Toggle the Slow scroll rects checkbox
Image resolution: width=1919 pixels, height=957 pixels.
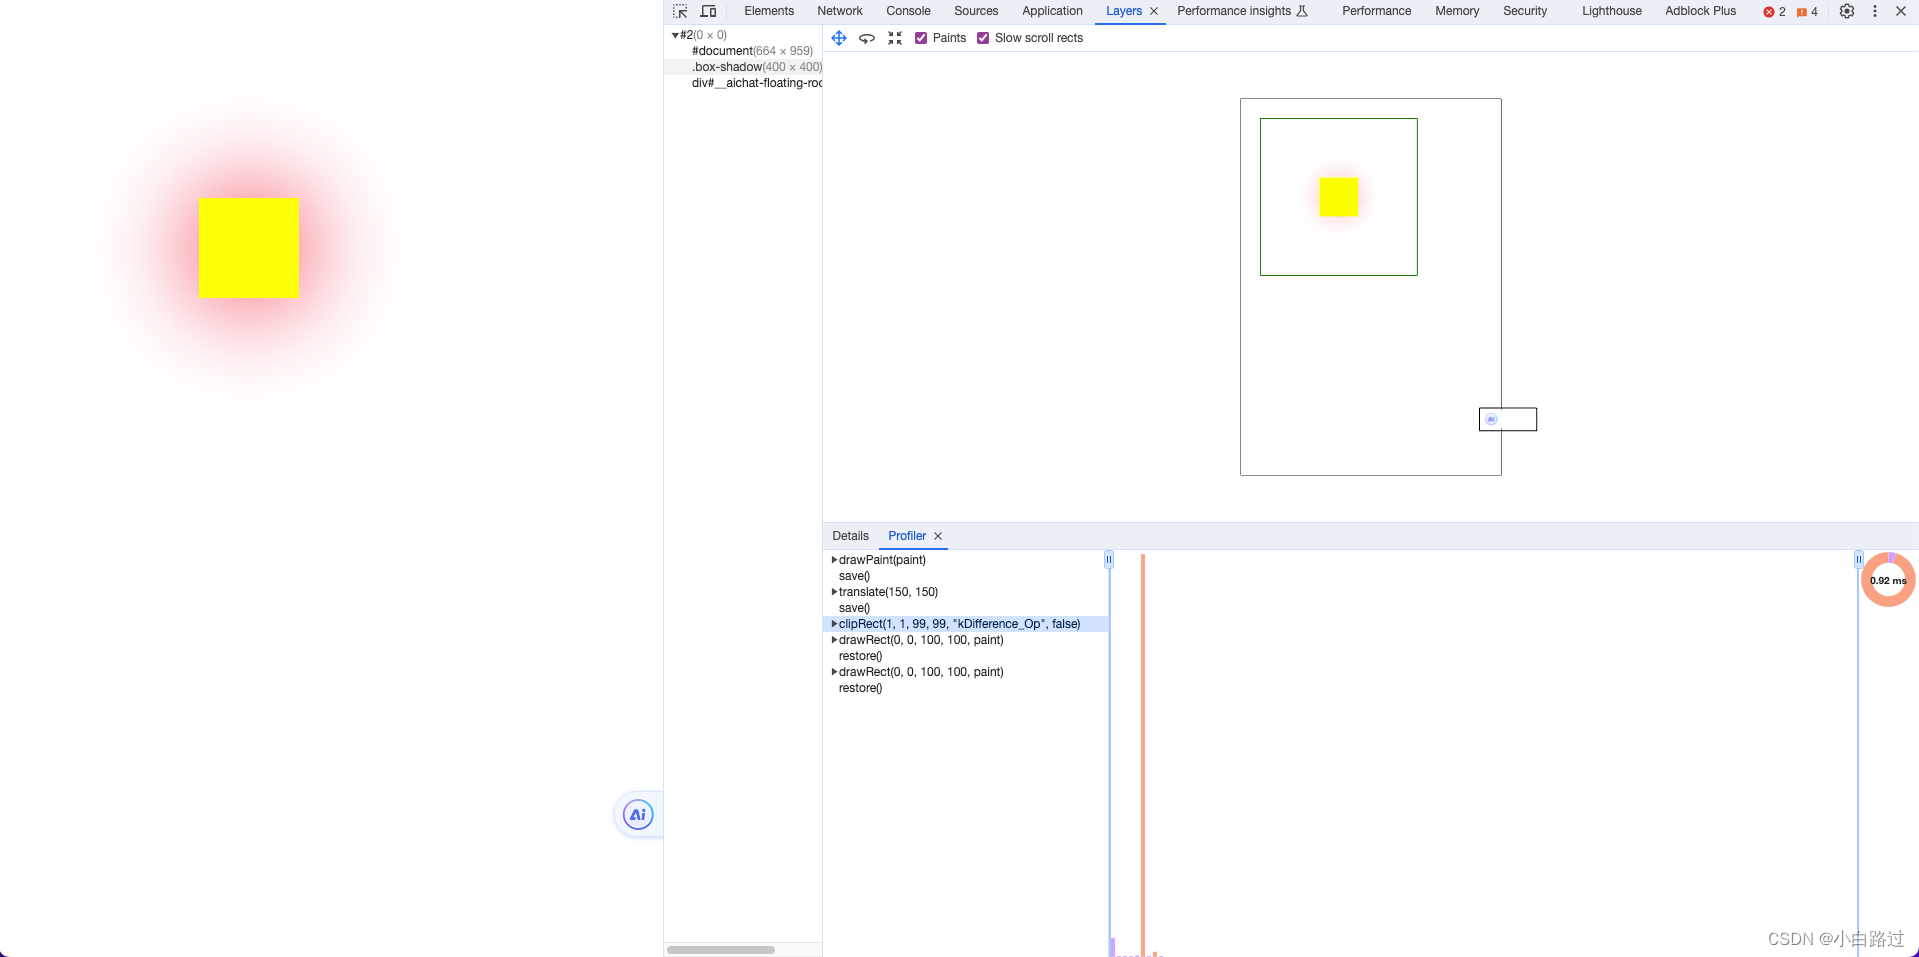pos(983,38)
